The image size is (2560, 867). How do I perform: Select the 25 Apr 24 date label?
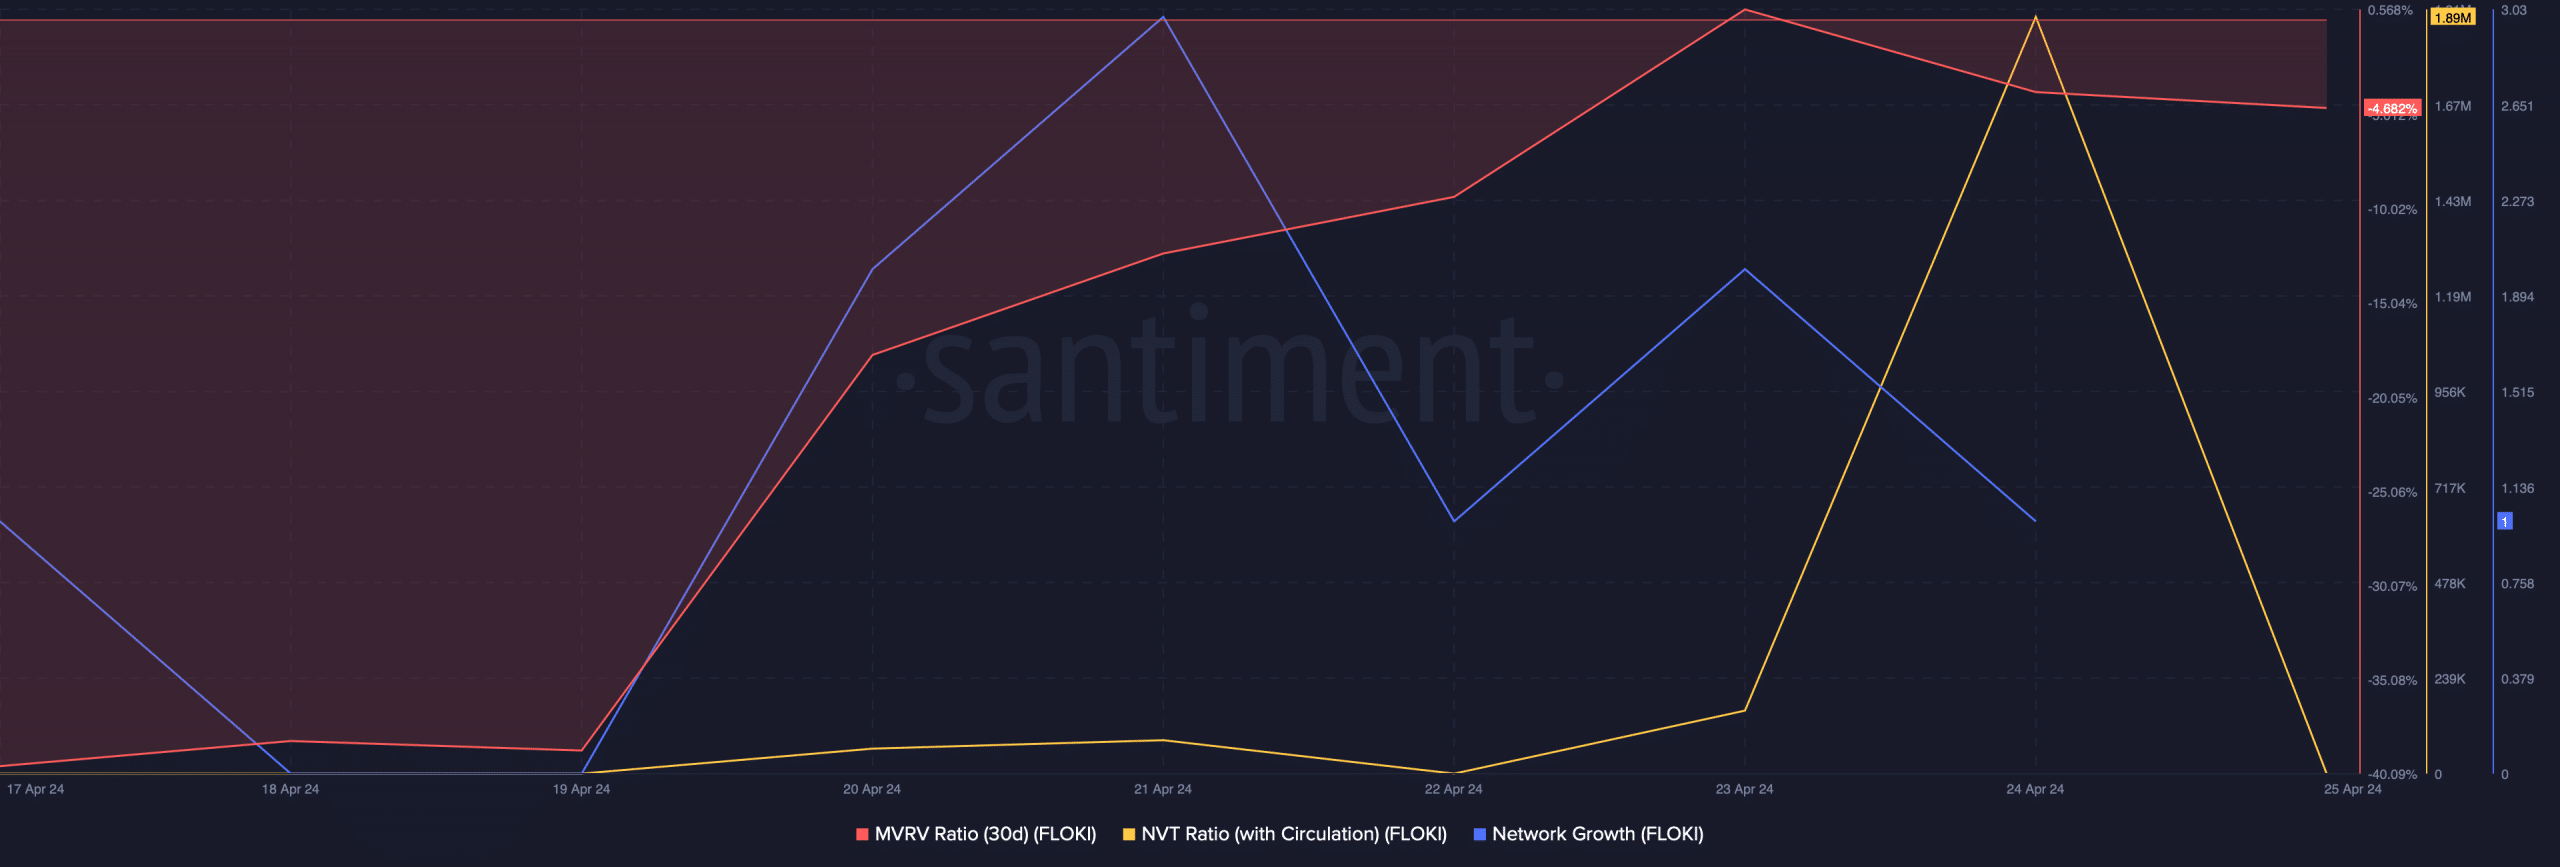[x=2353, y=789]
